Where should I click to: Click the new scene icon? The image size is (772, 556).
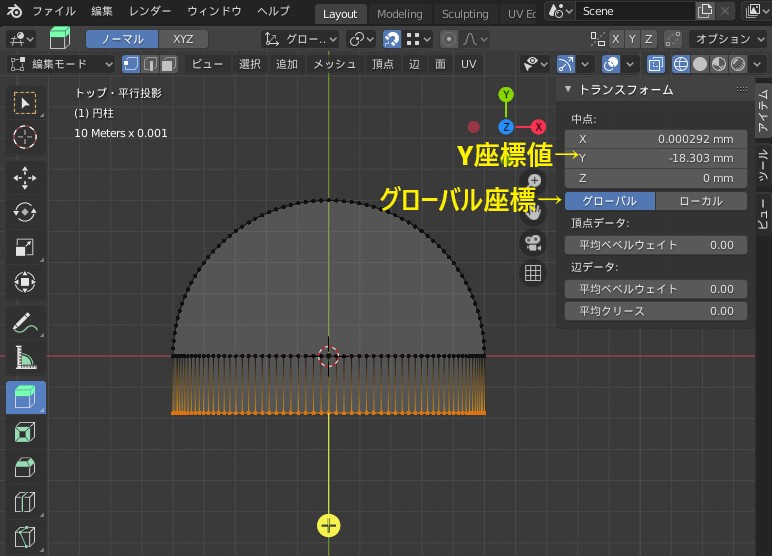(x=705, y=11)
